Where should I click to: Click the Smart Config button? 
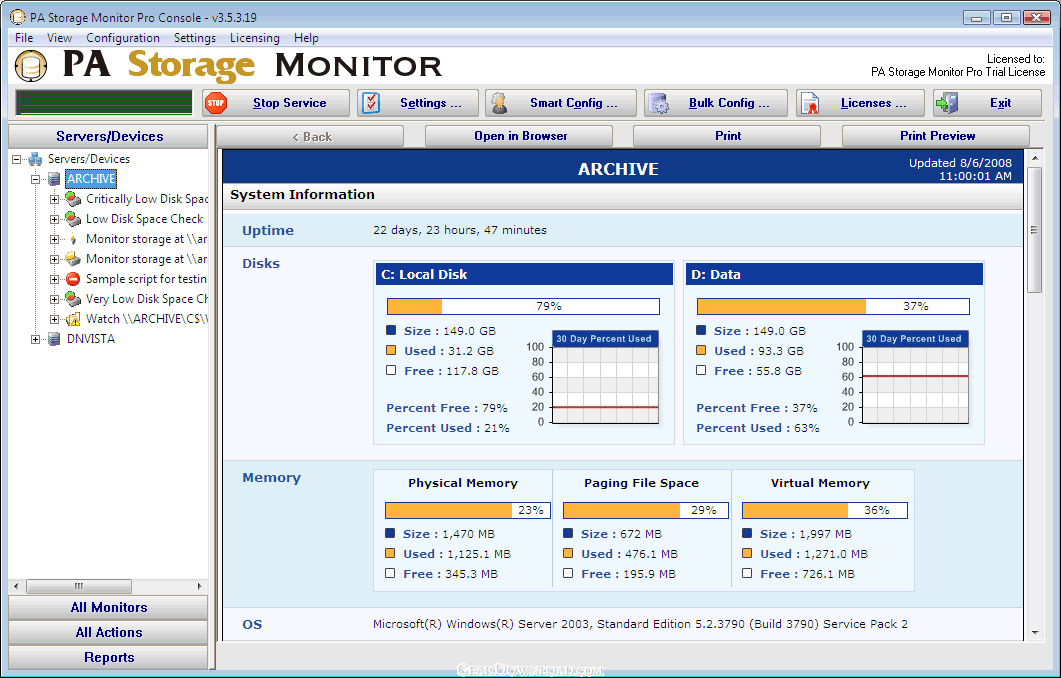tap(561, 103)
